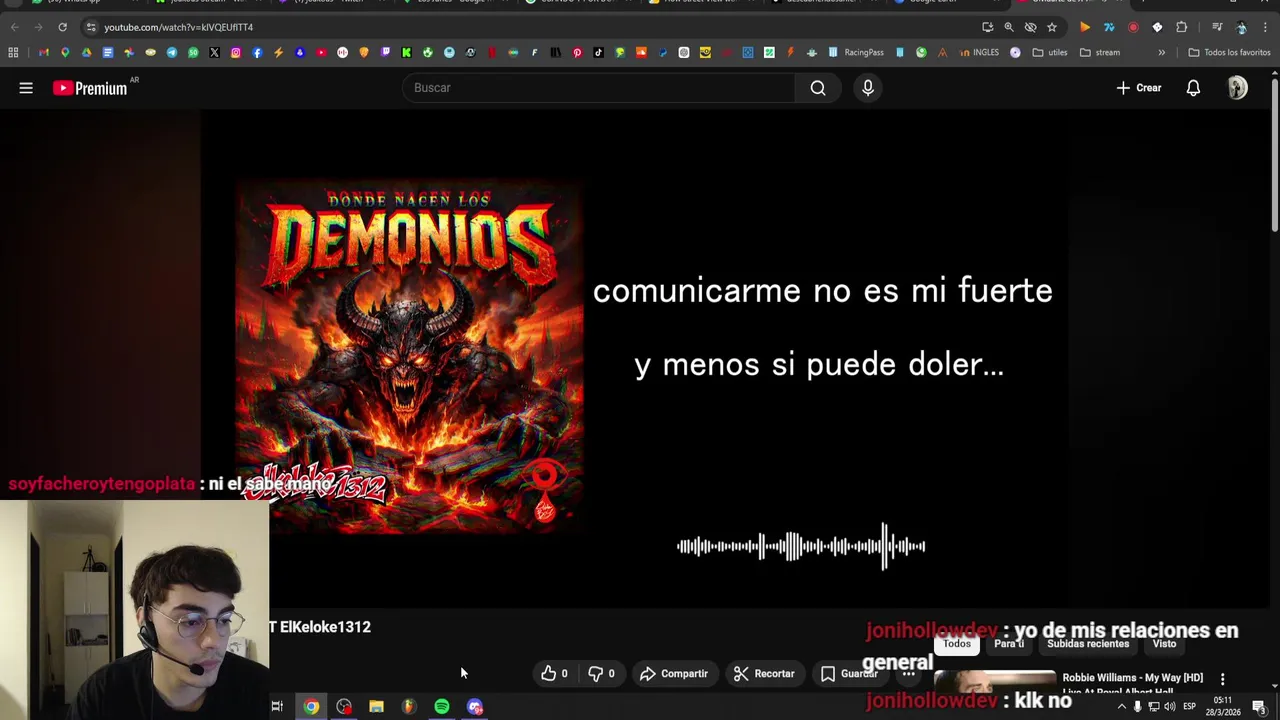Image resolution: width=1280 pixels, height=720 pixels.
Task: Click Chrome icon in the taskbar
Action: [x=312, y=707]
